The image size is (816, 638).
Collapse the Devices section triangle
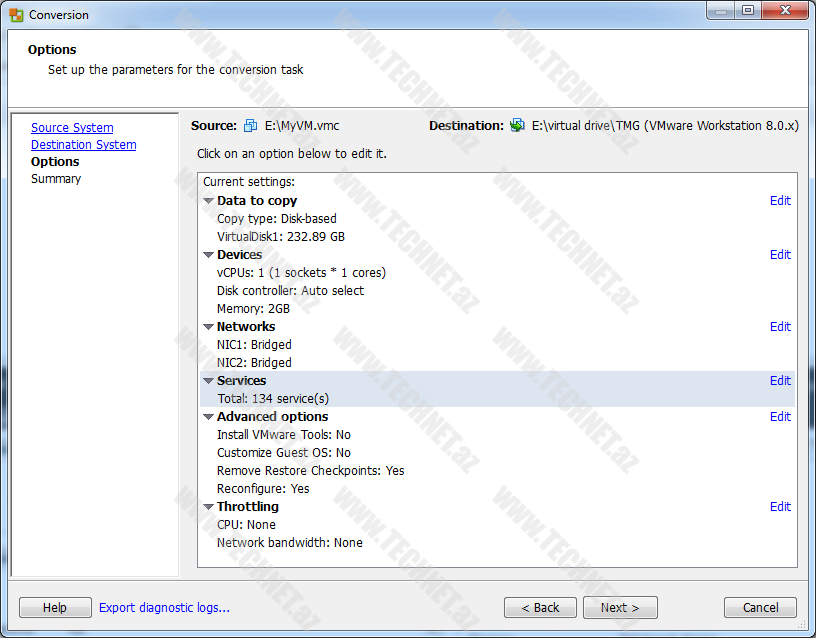point(209,255)
